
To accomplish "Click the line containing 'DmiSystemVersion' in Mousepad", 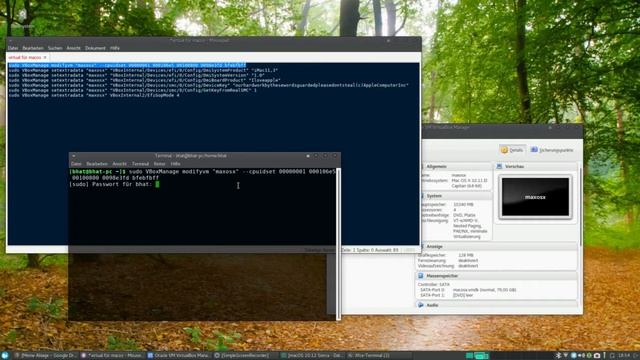I will pos(136,75).
